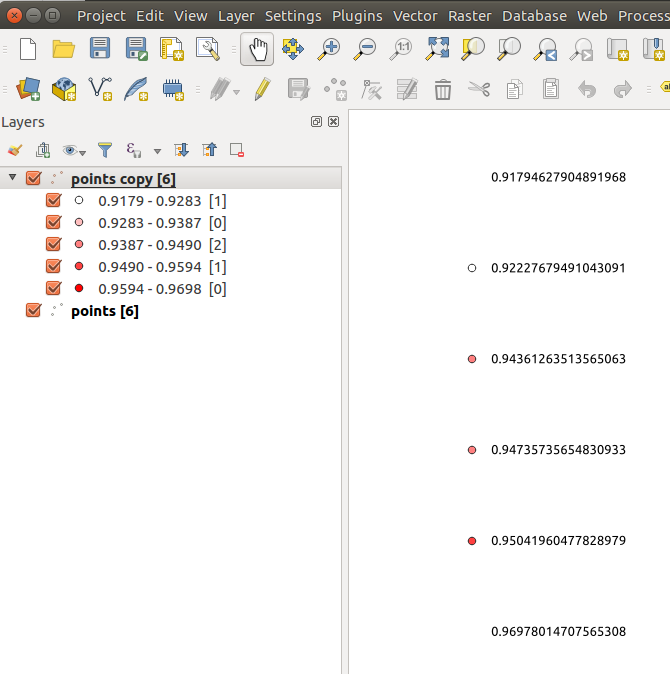Click the Redo arrow icon

pos(623,89)
